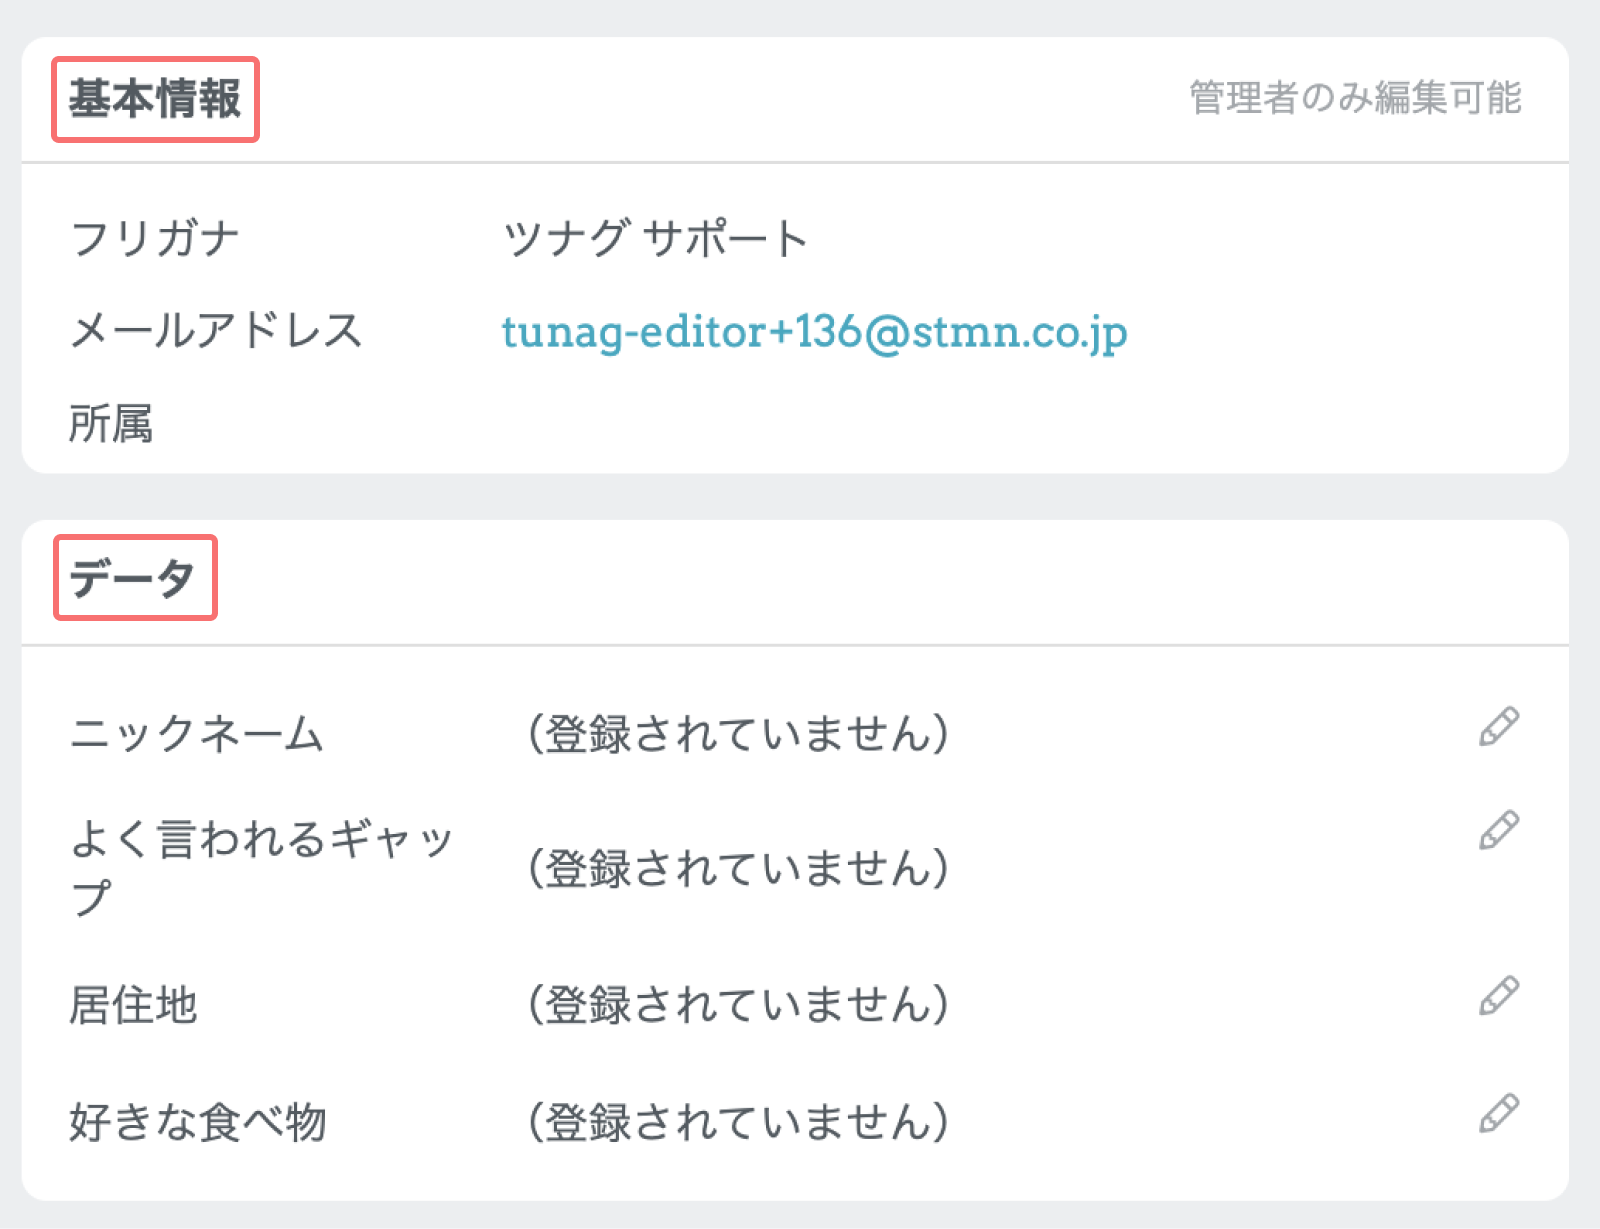Select the 好きな食べ物 row label
This screenshot has height=1229, width=1600.
[x=198, y=1122]
